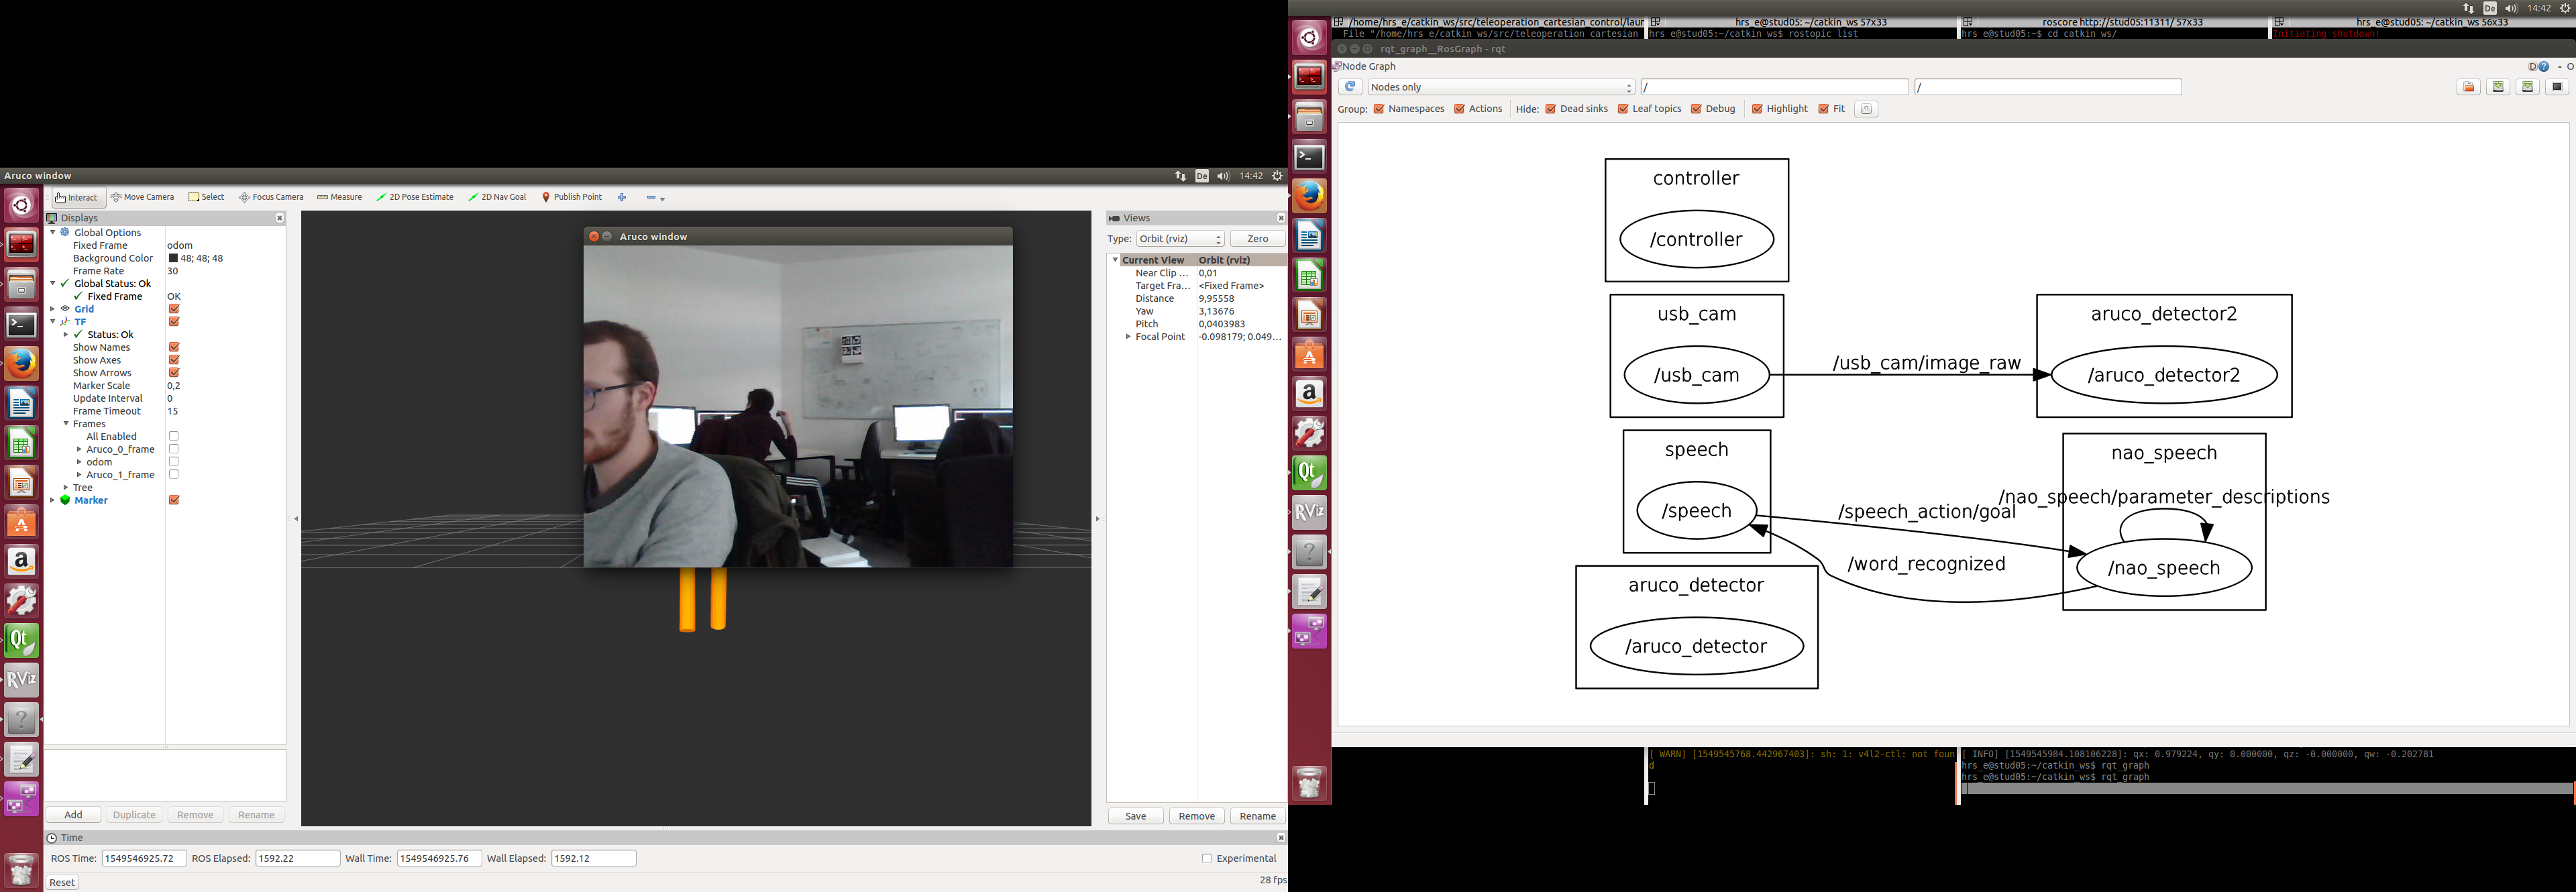The width and height of the screenshot is (2576, 892).
Task: Refresh the ROS node graph
Action: (x=1350, y=87)
